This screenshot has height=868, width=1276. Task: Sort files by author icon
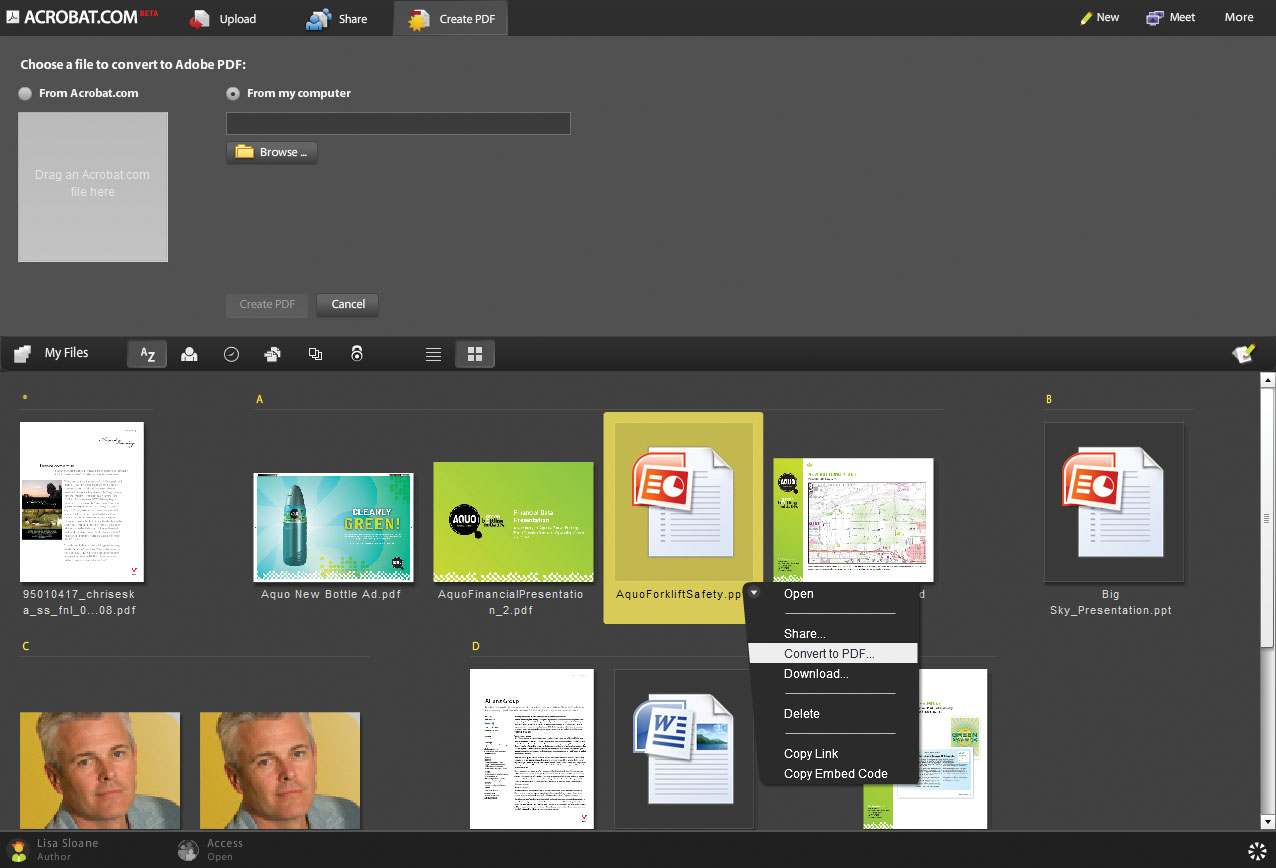[189, 354]
